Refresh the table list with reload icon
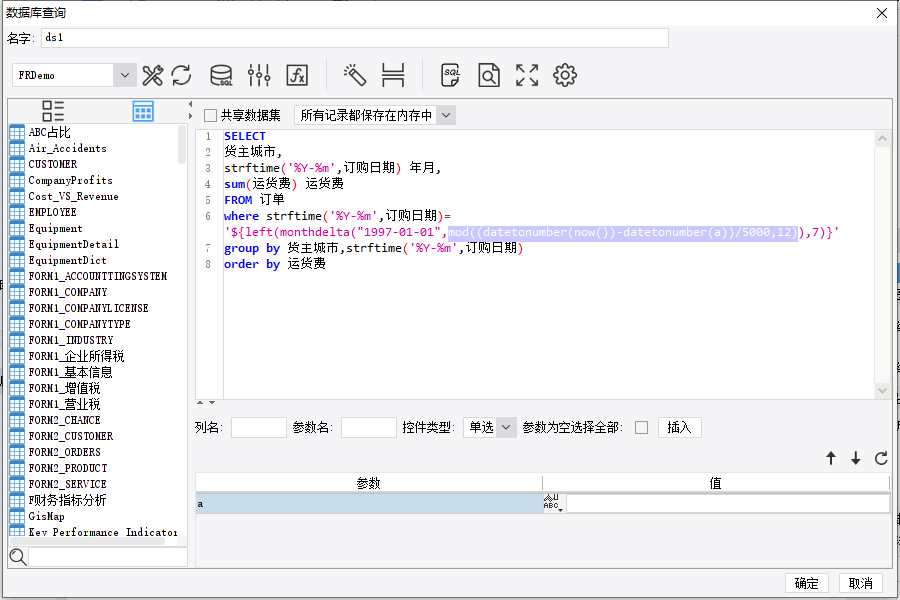 pos(181,75)
